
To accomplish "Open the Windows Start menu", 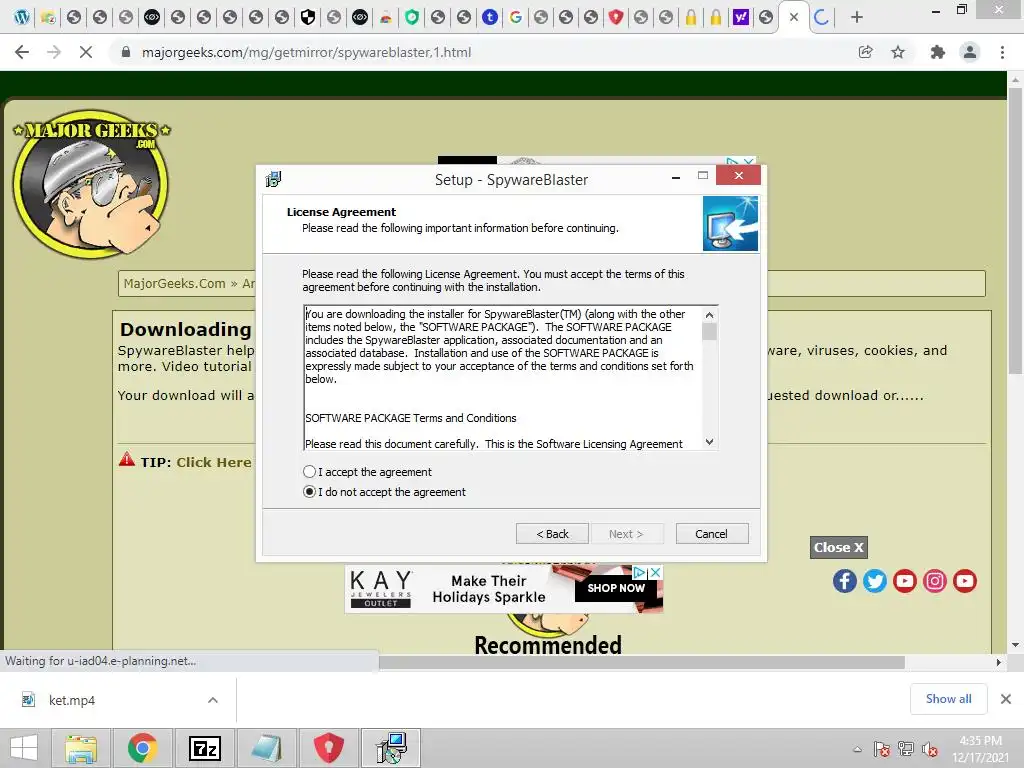I will [x=24, y=748].
